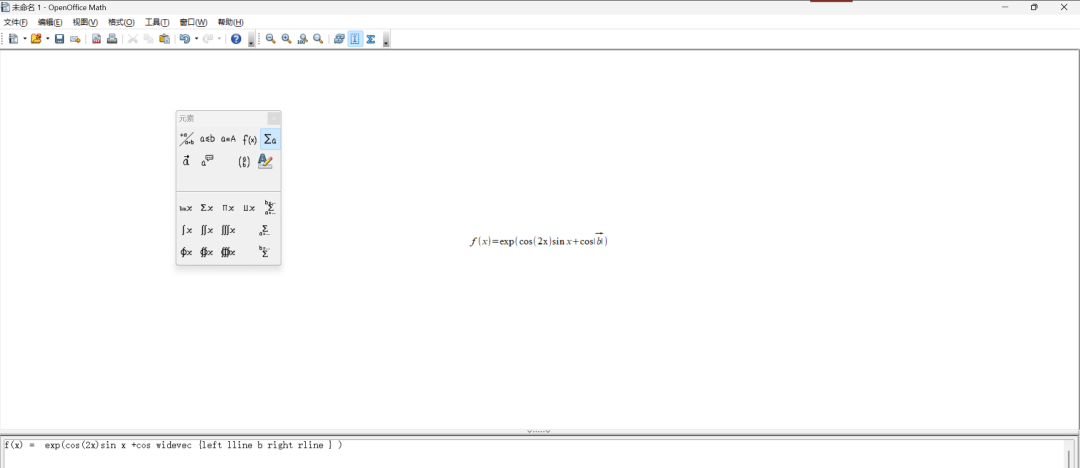
Task: Open tools toolbar options overflow arrow
Action: [x=386, y=41]
